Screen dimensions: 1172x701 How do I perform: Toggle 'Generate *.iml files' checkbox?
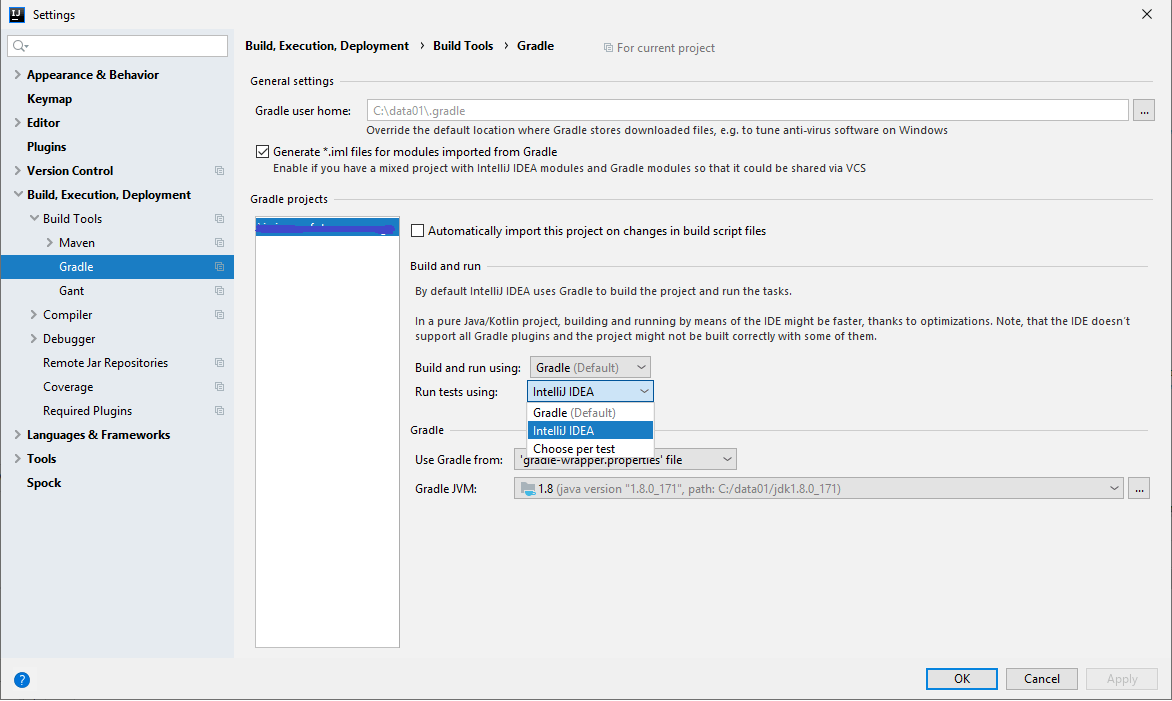262,152
